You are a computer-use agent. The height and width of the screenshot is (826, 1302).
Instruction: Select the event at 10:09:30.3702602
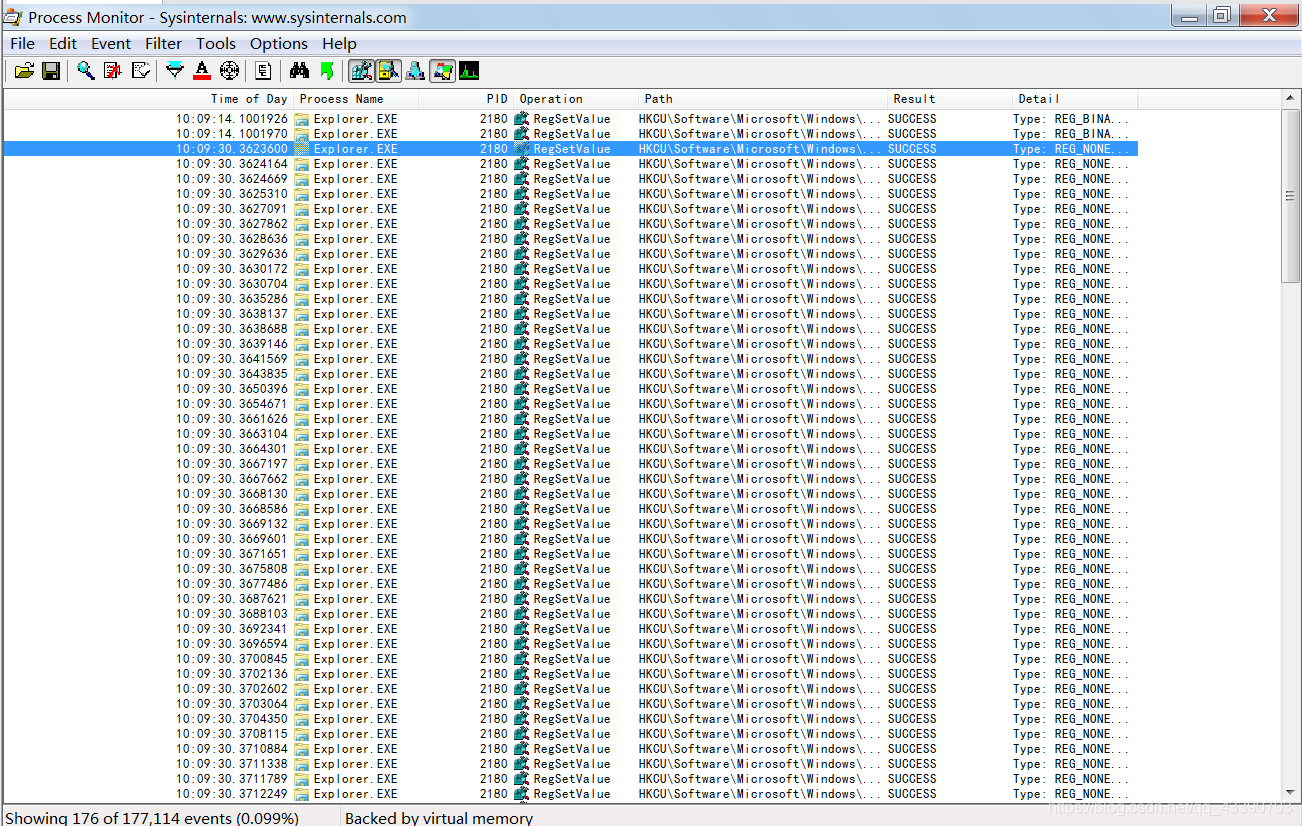(x=570, y=689)
